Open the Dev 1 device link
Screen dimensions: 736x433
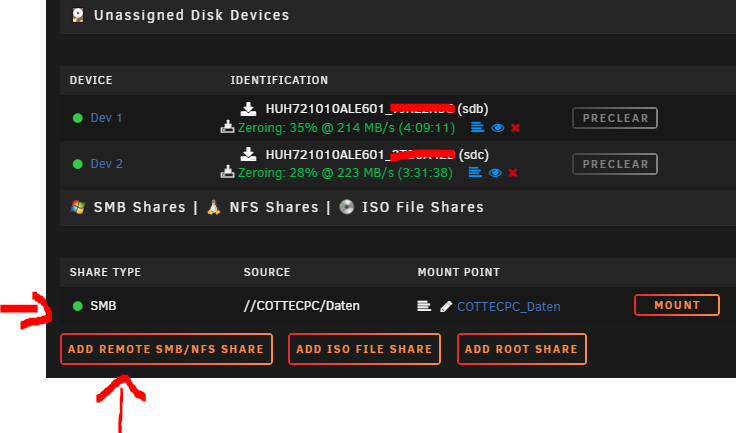click(106, 117)
